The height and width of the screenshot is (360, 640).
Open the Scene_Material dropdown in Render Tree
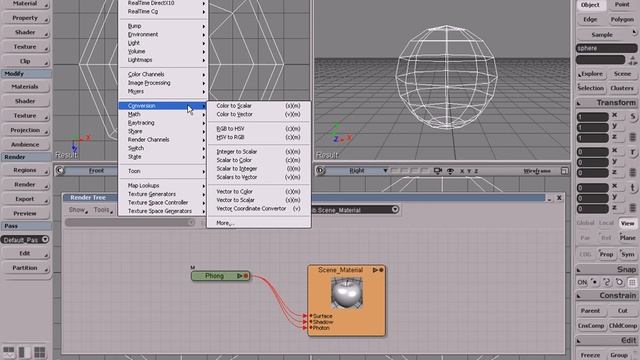point(395,210)
